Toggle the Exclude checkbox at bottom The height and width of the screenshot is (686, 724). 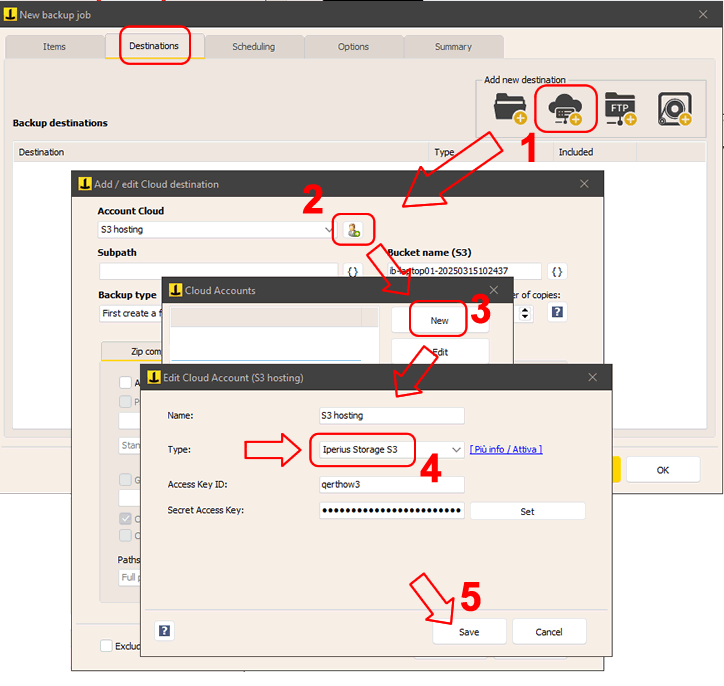click(106, 645)
